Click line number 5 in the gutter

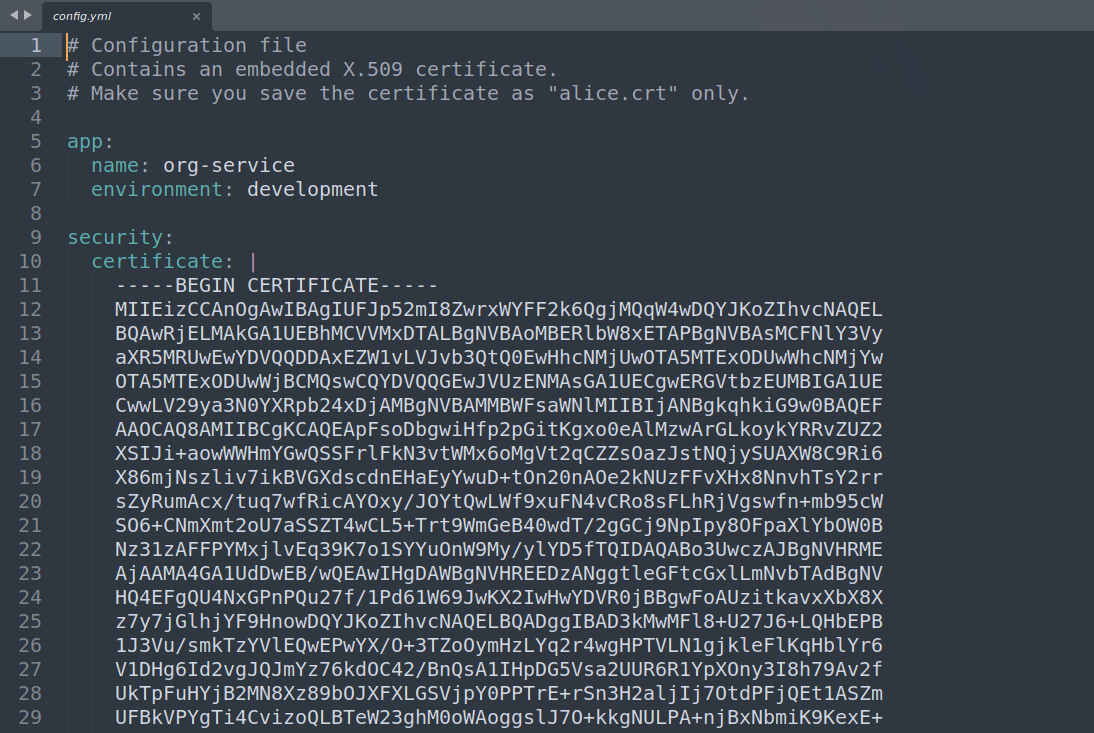pos(36,141)
